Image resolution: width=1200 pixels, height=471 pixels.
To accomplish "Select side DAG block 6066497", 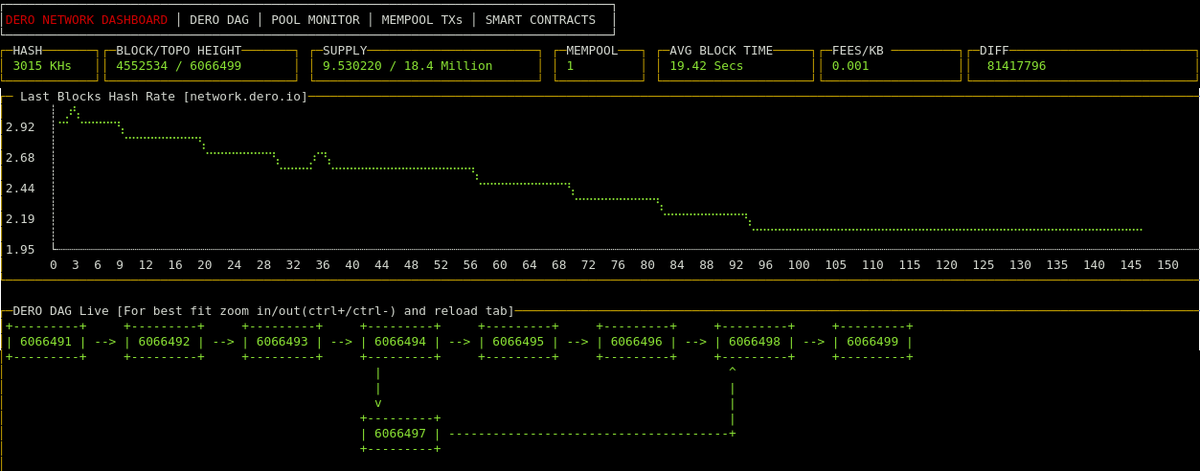I will [x=400, y=434].
